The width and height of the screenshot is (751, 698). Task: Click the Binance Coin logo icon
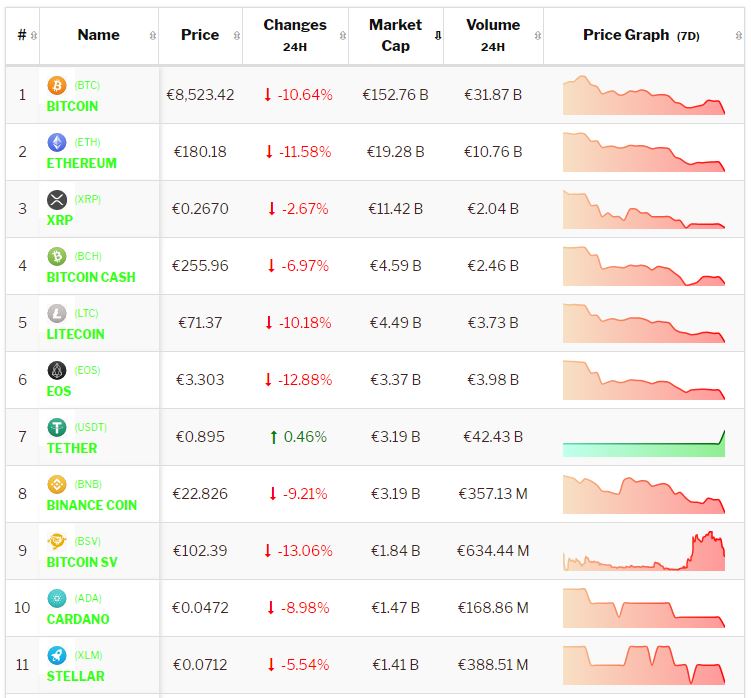click(x=57, y=486)
